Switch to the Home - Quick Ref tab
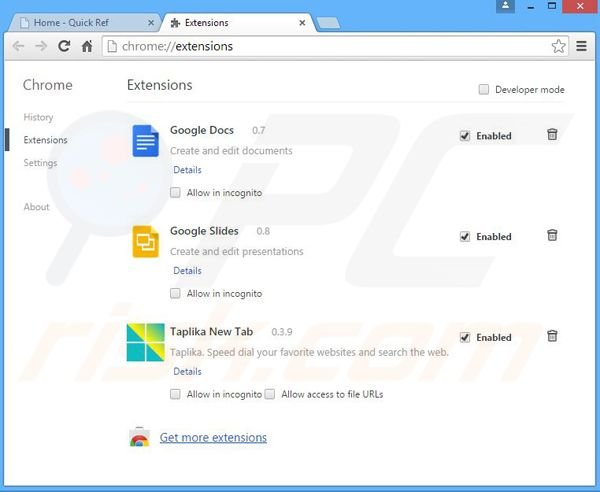Image resolution: width=600 pixels, height=492 pixels. pyautogui.click(x=83, y=23)
